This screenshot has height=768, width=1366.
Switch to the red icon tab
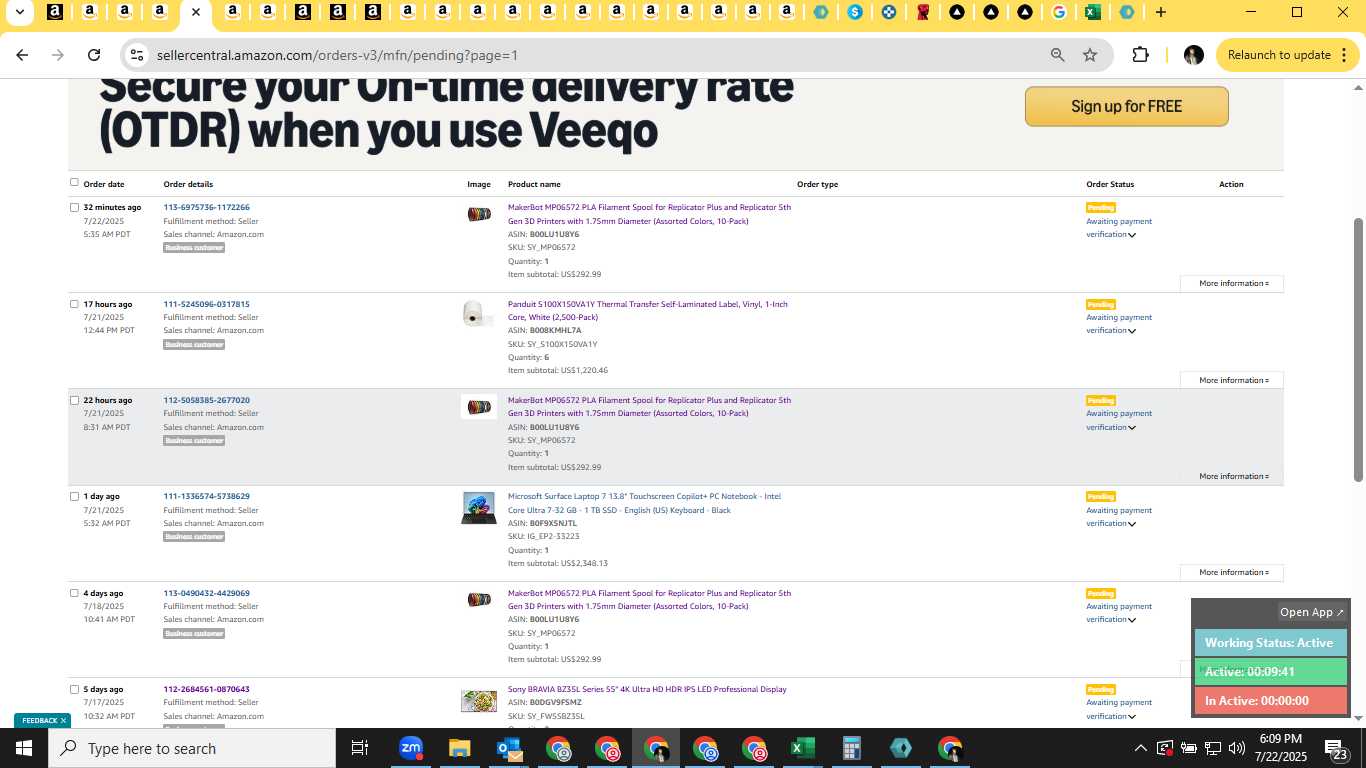(x=923, y=12)
